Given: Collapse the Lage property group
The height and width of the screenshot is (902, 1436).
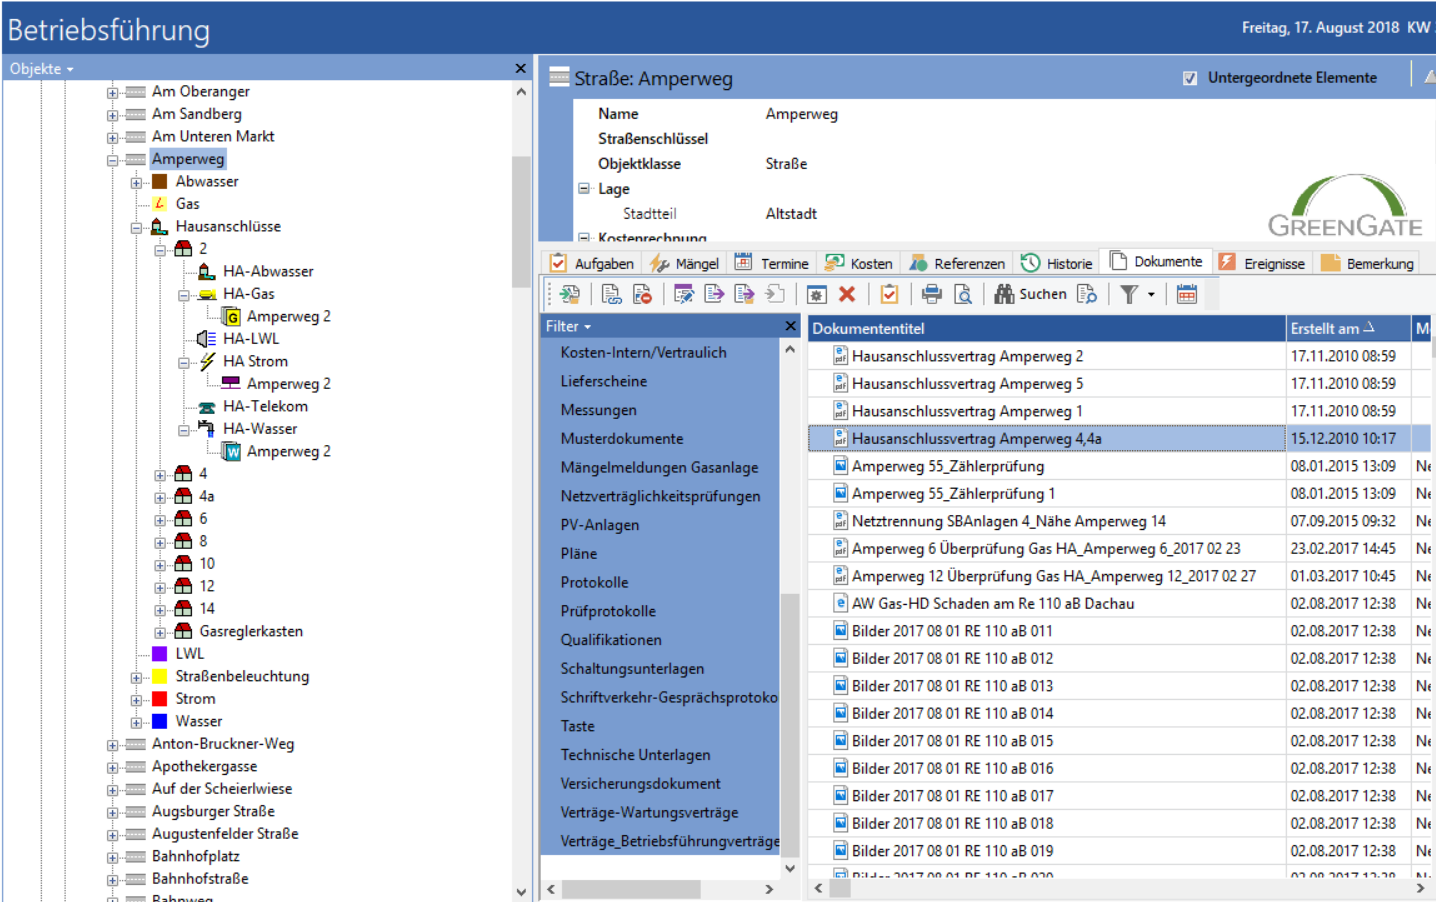Looking at the screenshot, I should point(584,188).
